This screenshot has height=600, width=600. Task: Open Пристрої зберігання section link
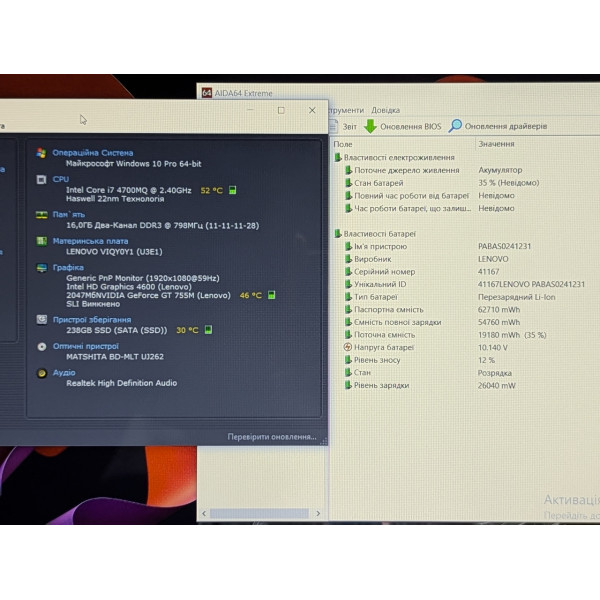pos(92,320)
